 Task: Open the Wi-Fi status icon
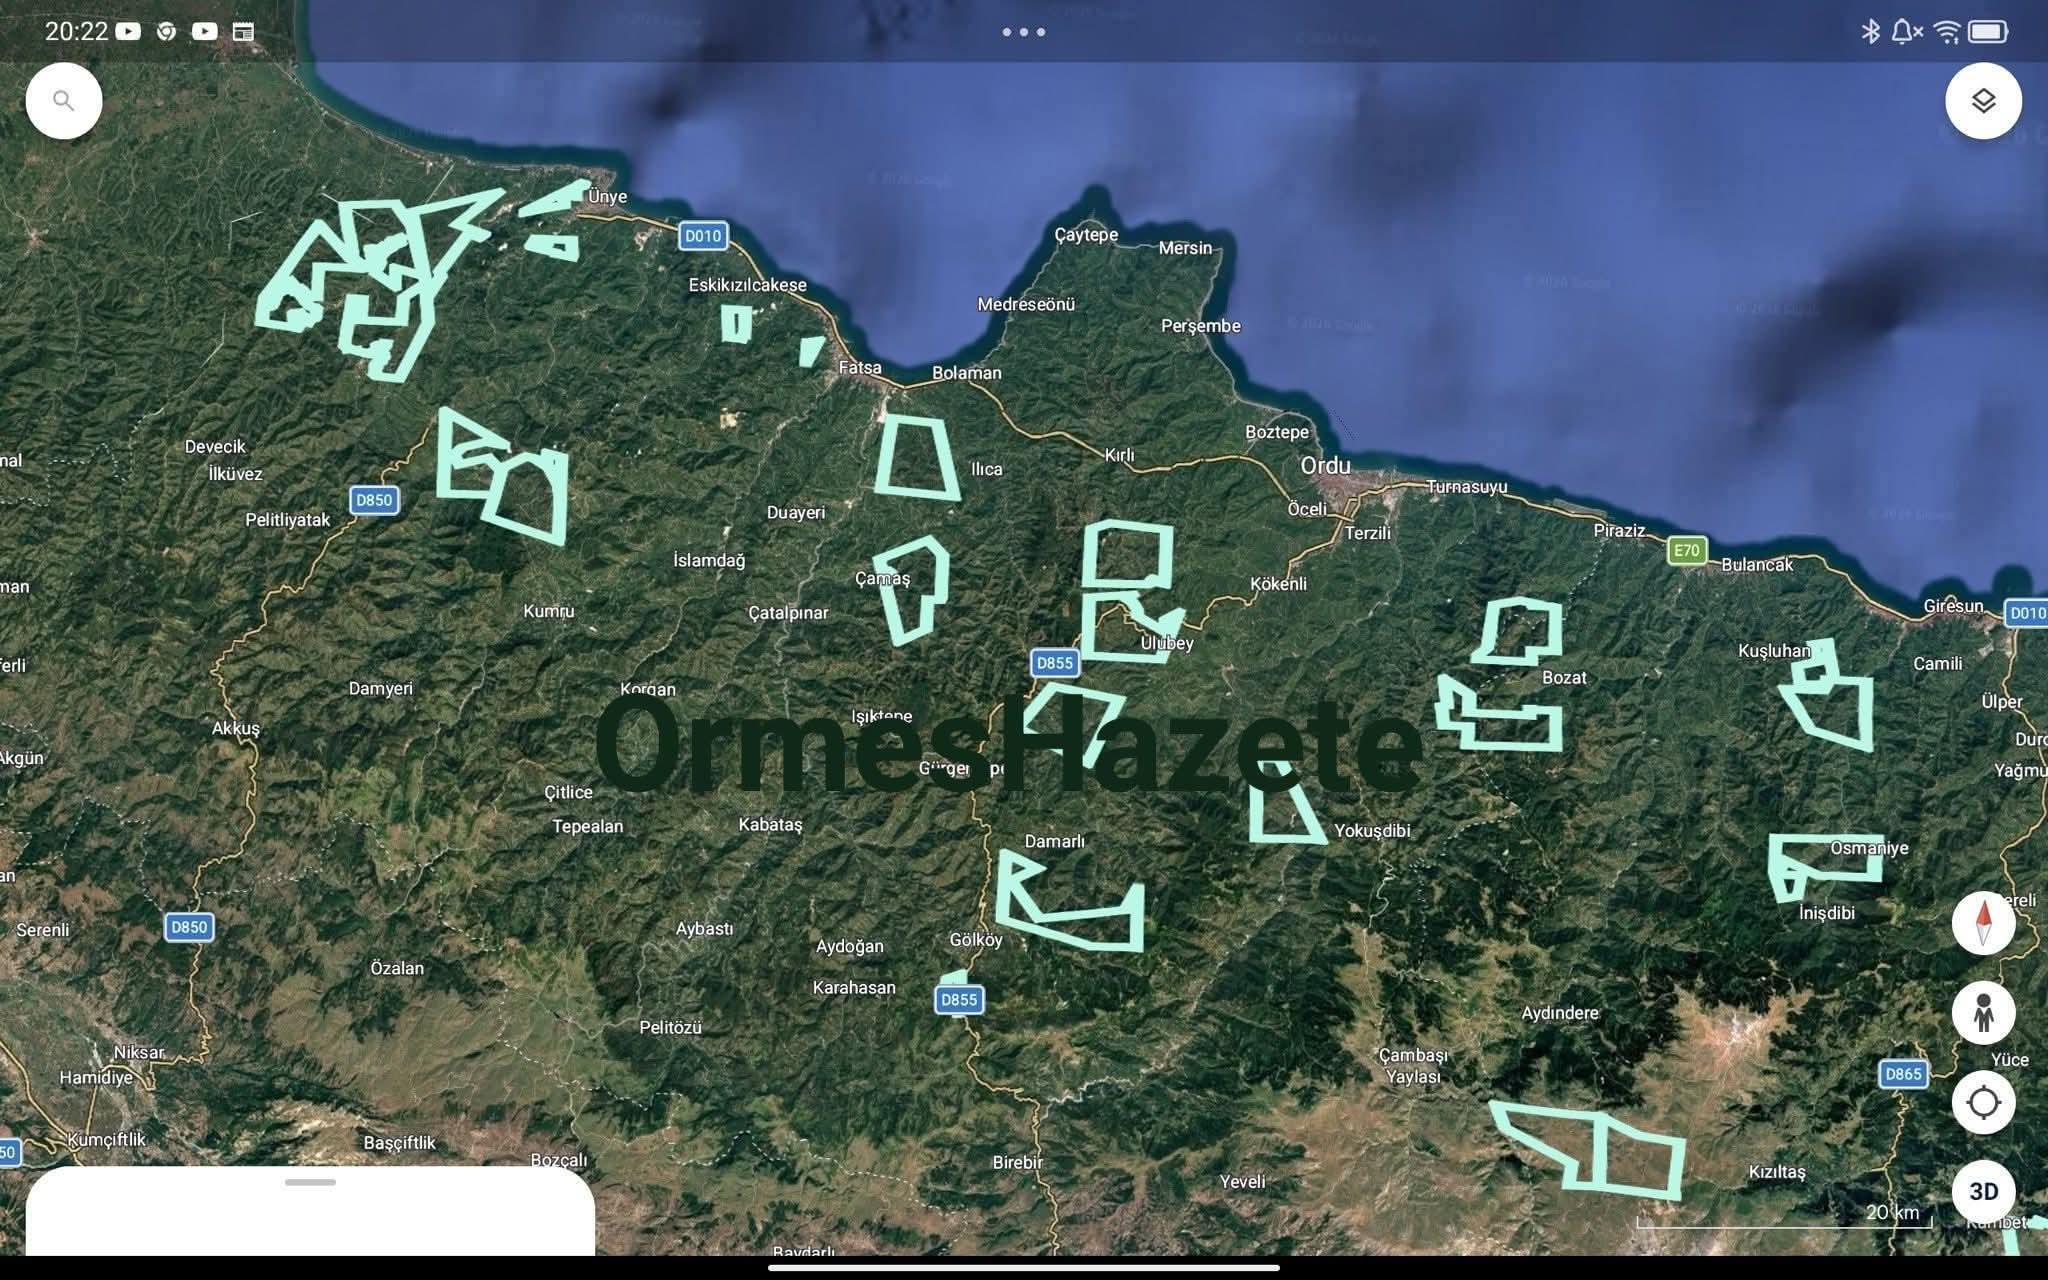[x=1946, y=32]
